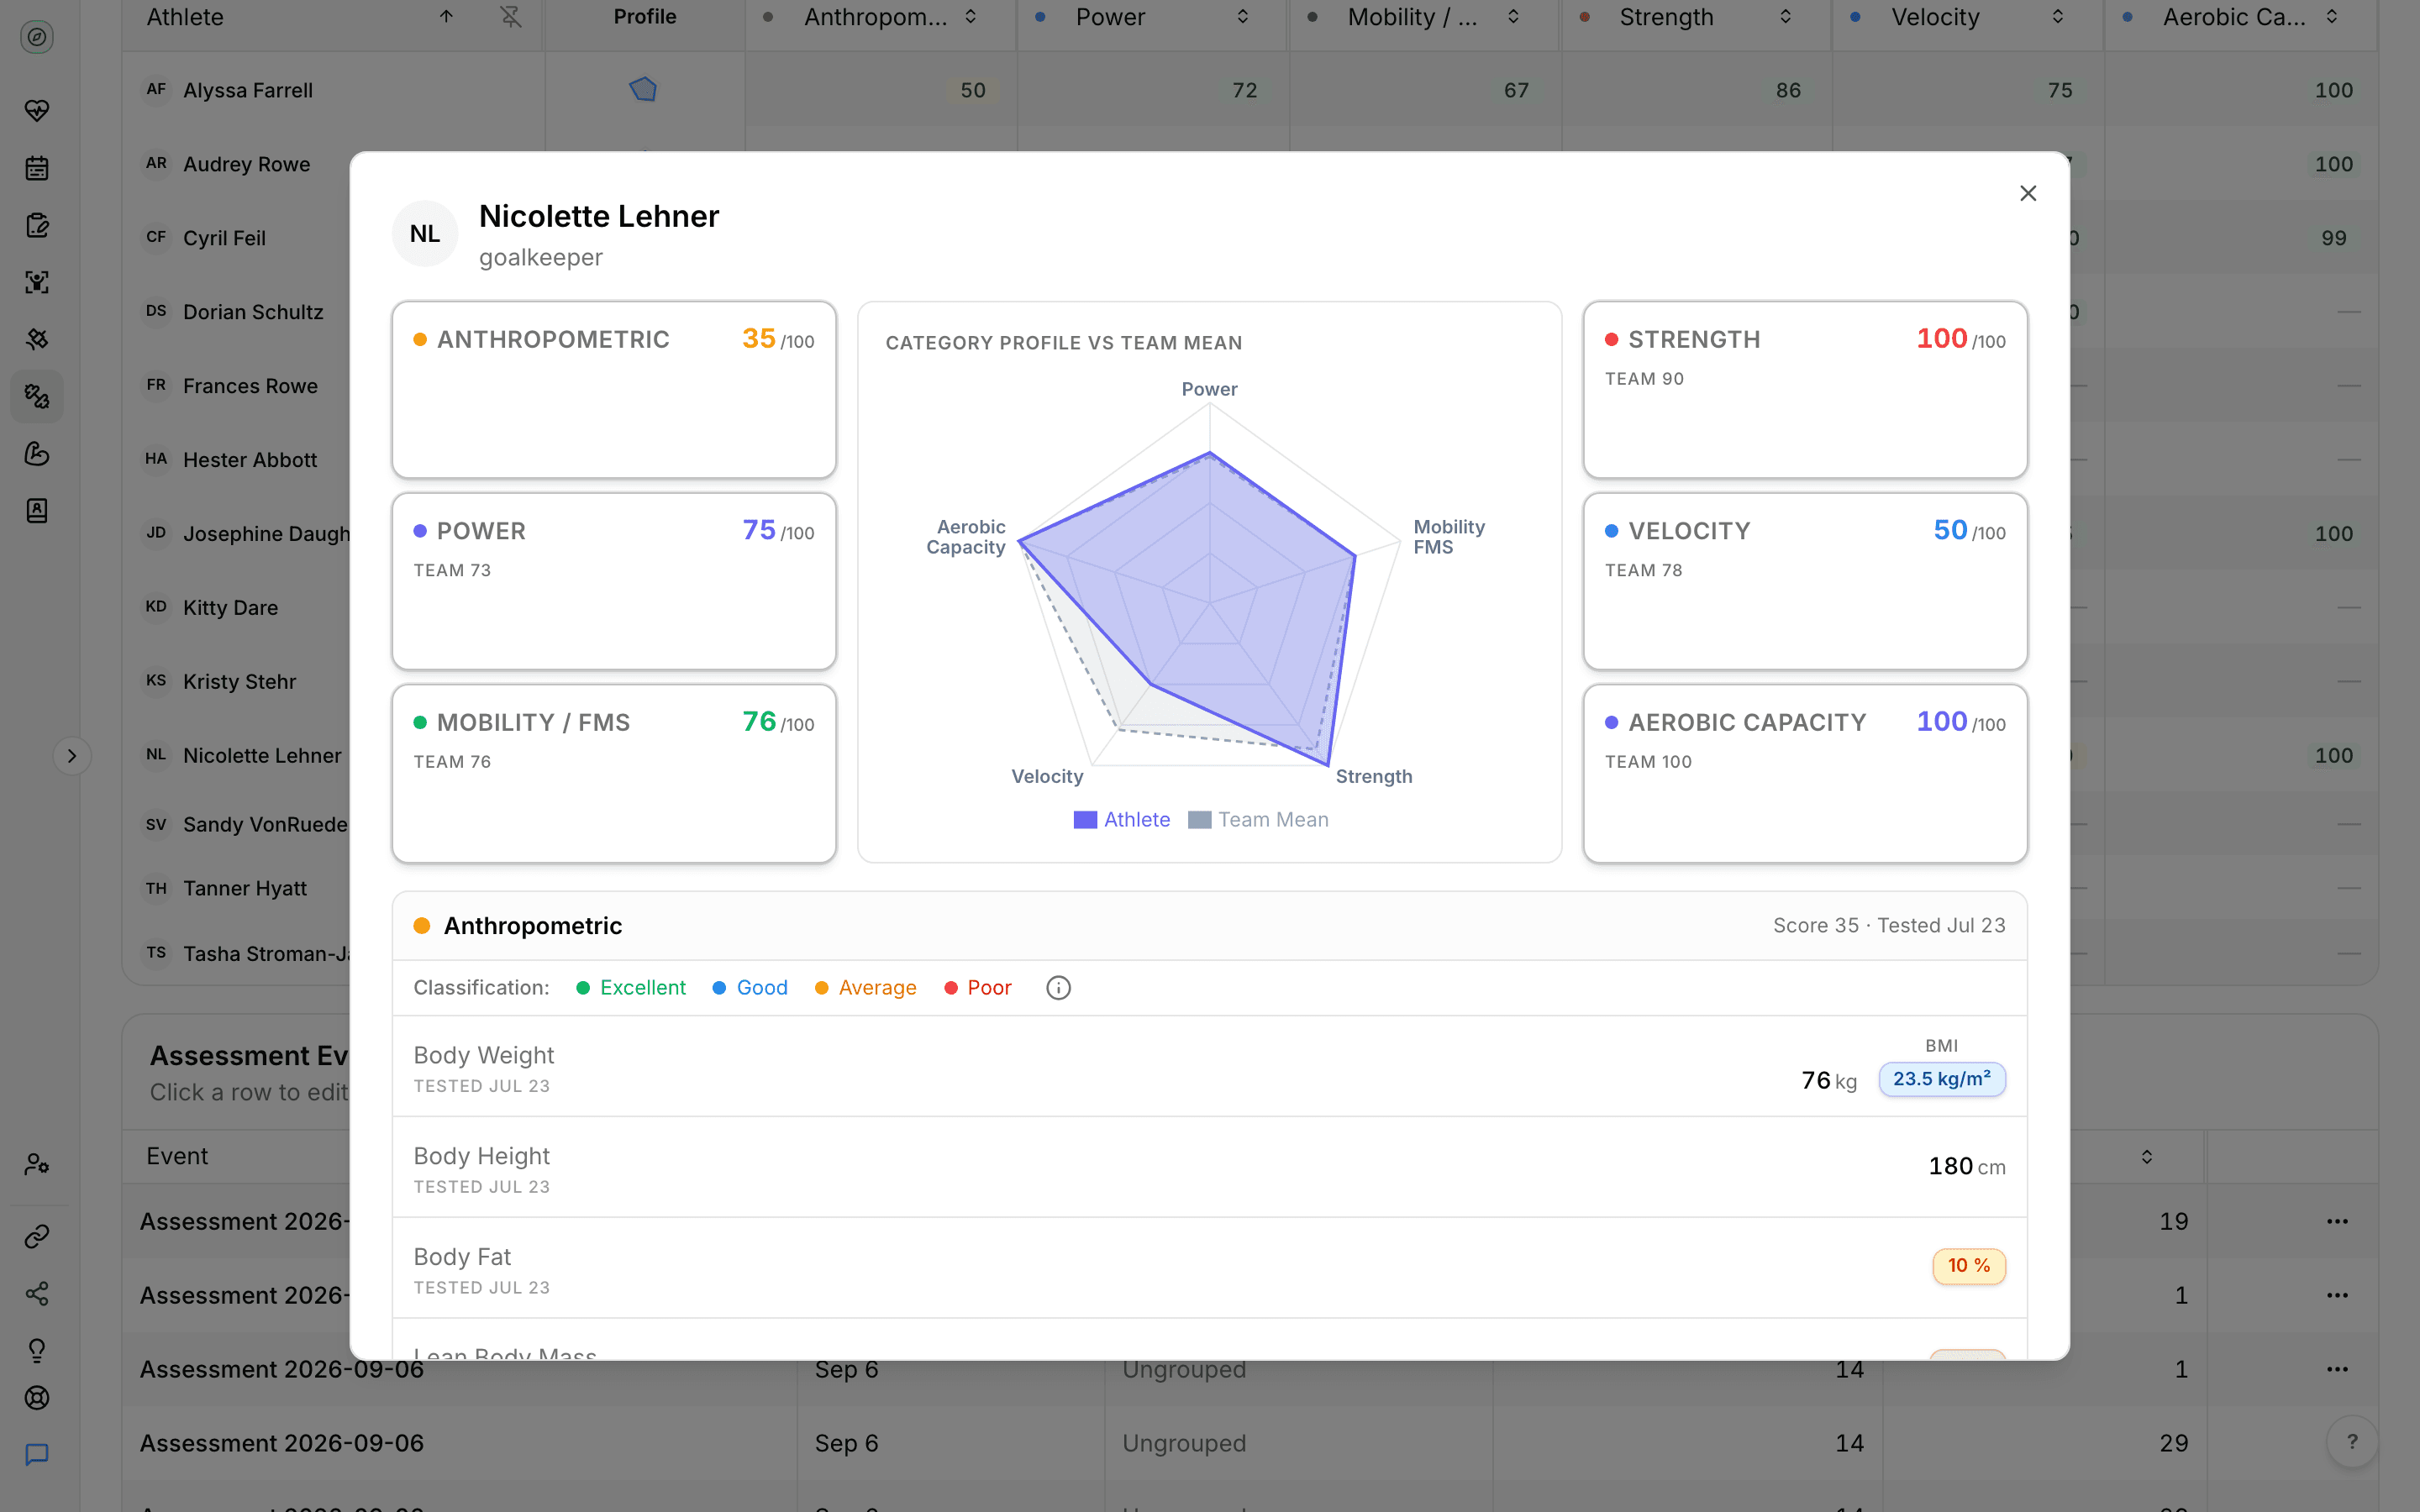Open the lifebuoy support icon in sidebar
Screen dimensions: 2420x1512
click(x=37, y=1398)
